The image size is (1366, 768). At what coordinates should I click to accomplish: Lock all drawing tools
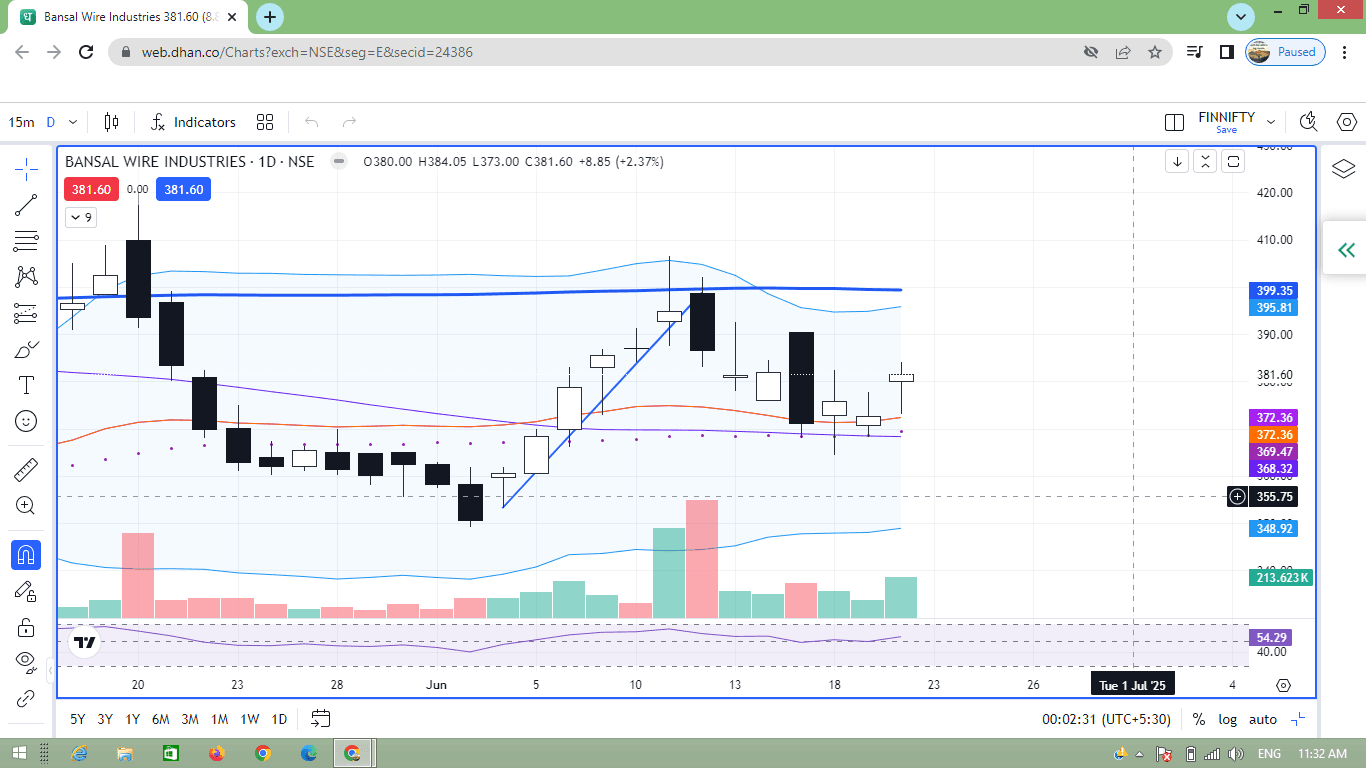(26, 628)
